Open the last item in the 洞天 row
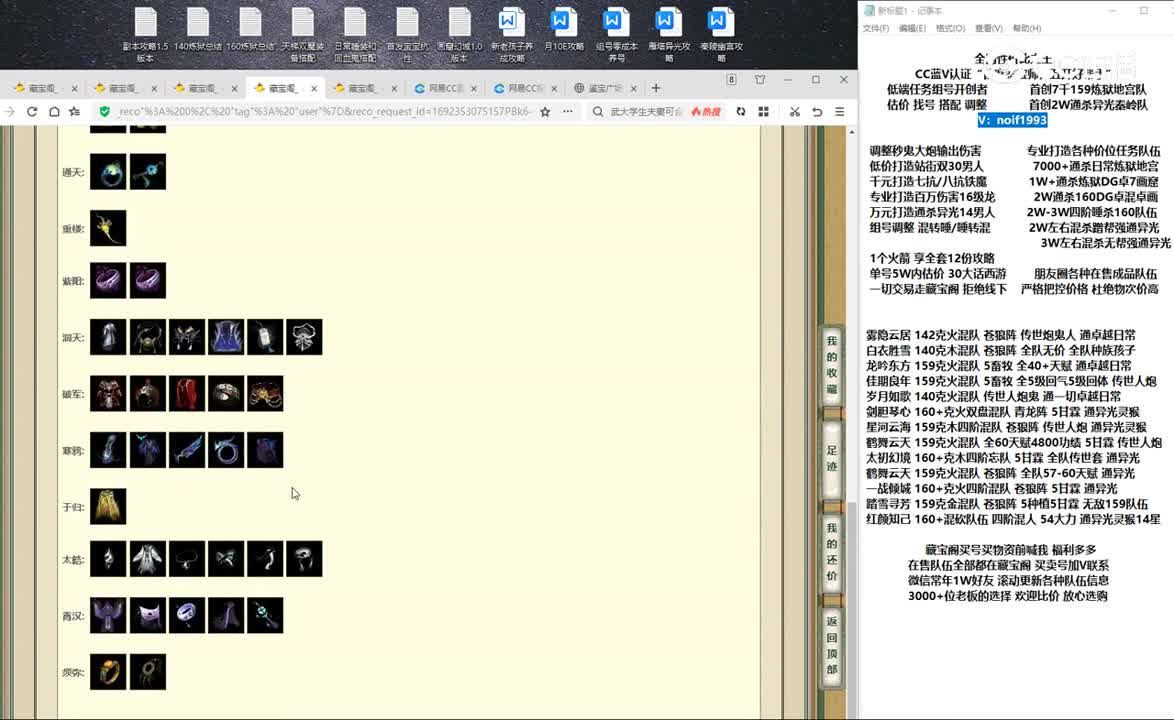The image size is (1174, 720). tap(304, 337)
